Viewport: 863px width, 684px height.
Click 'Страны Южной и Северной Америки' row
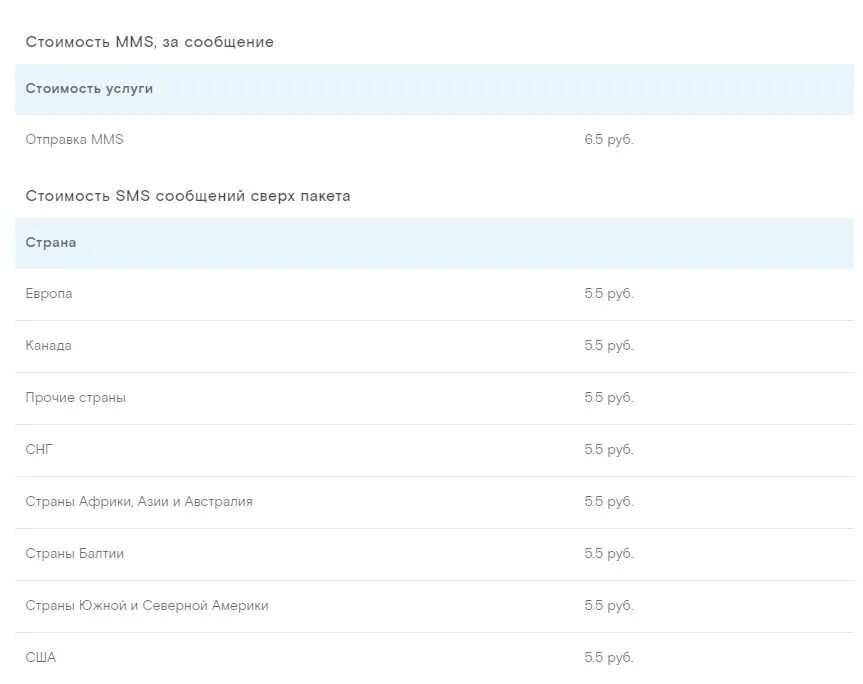point(434,606)
